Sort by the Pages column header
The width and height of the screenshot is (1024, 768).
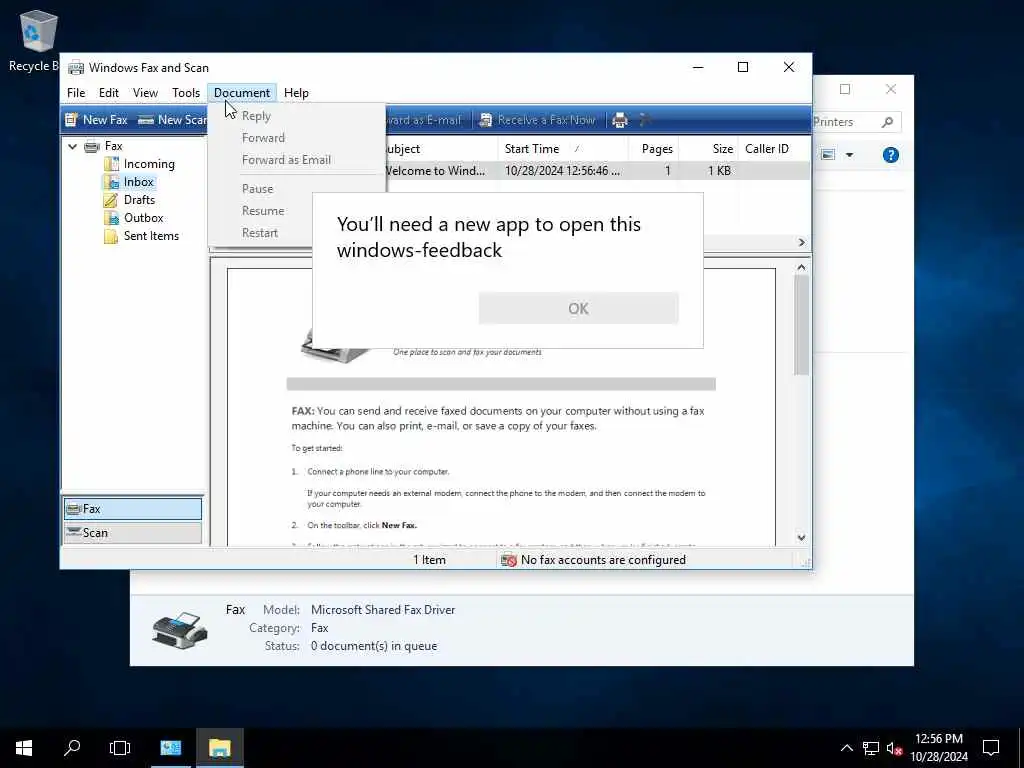click(653, 149)
